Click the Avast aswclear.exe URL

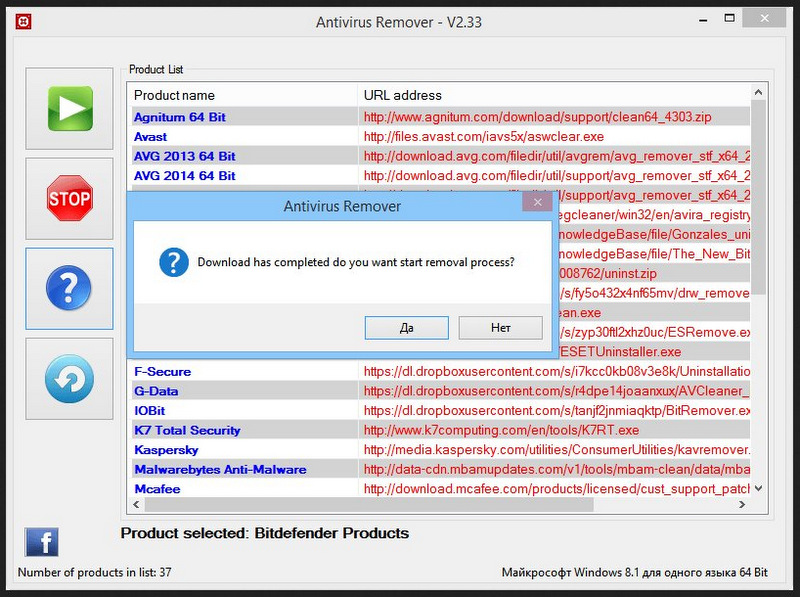pos(484,137)
